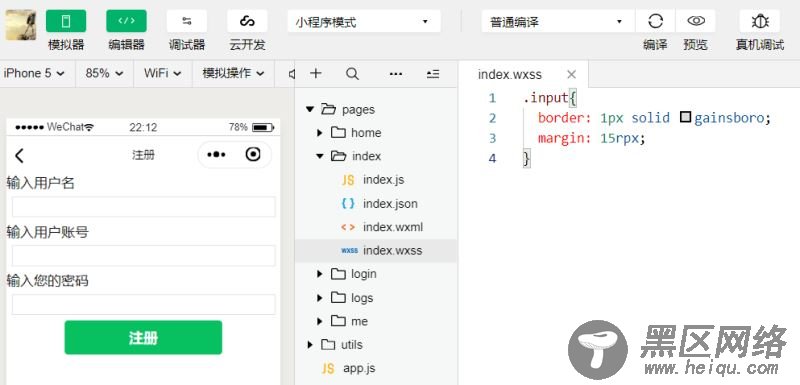Open the WiFi network dropdown
Screen dimensions: 800x385
tap(163, 73)
